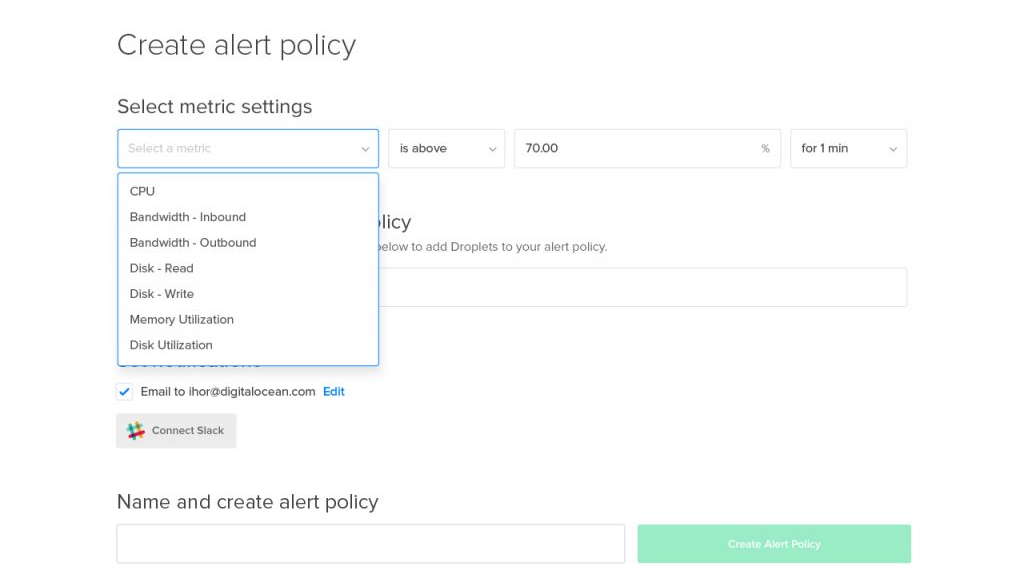This screenshot has width=1024, height=576.
Task: Pick Disk - Read from the list
Action: 161,268
